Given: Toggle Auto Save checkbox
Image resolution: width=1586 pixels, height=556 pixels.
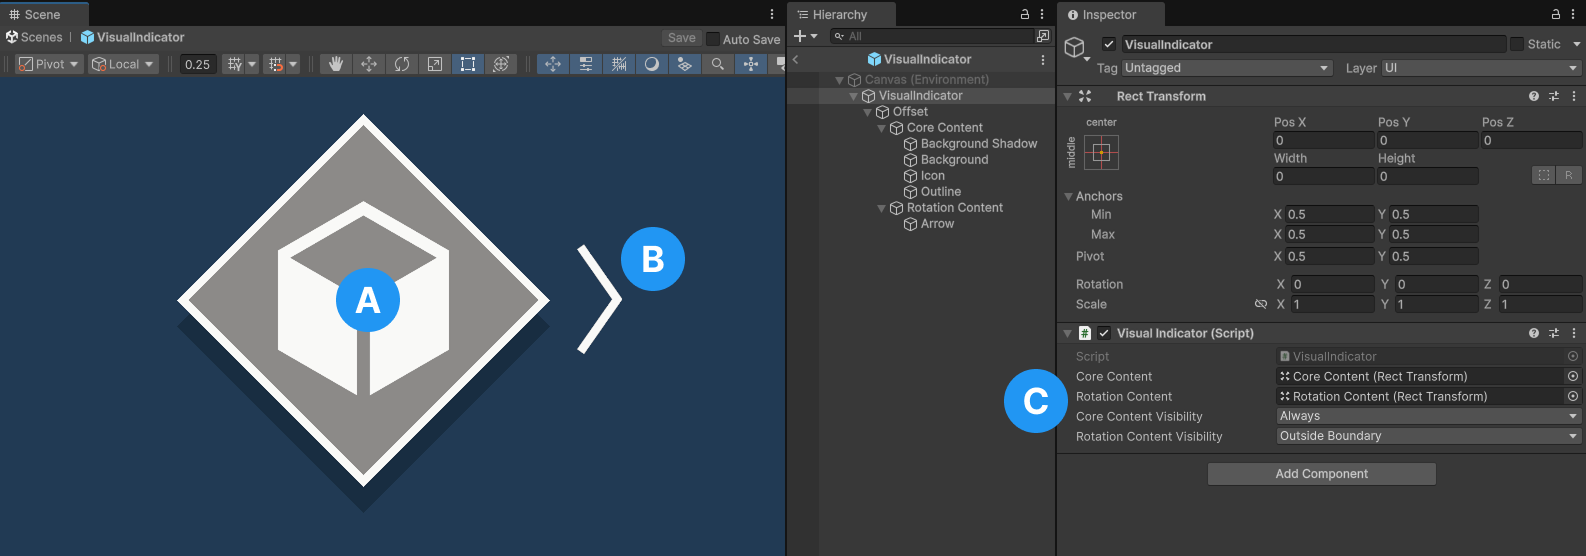Looking at the screenshot, I should [713, 39].
